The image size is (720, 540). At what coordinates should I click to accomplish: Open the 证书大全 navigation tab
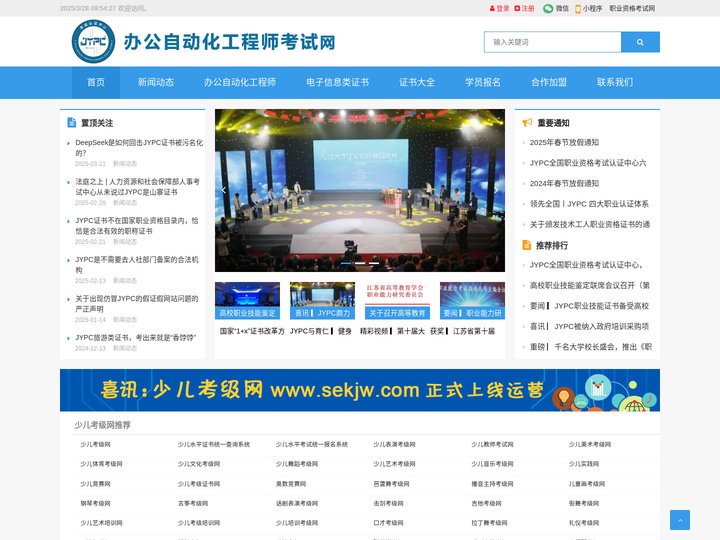tap(417, 83)
